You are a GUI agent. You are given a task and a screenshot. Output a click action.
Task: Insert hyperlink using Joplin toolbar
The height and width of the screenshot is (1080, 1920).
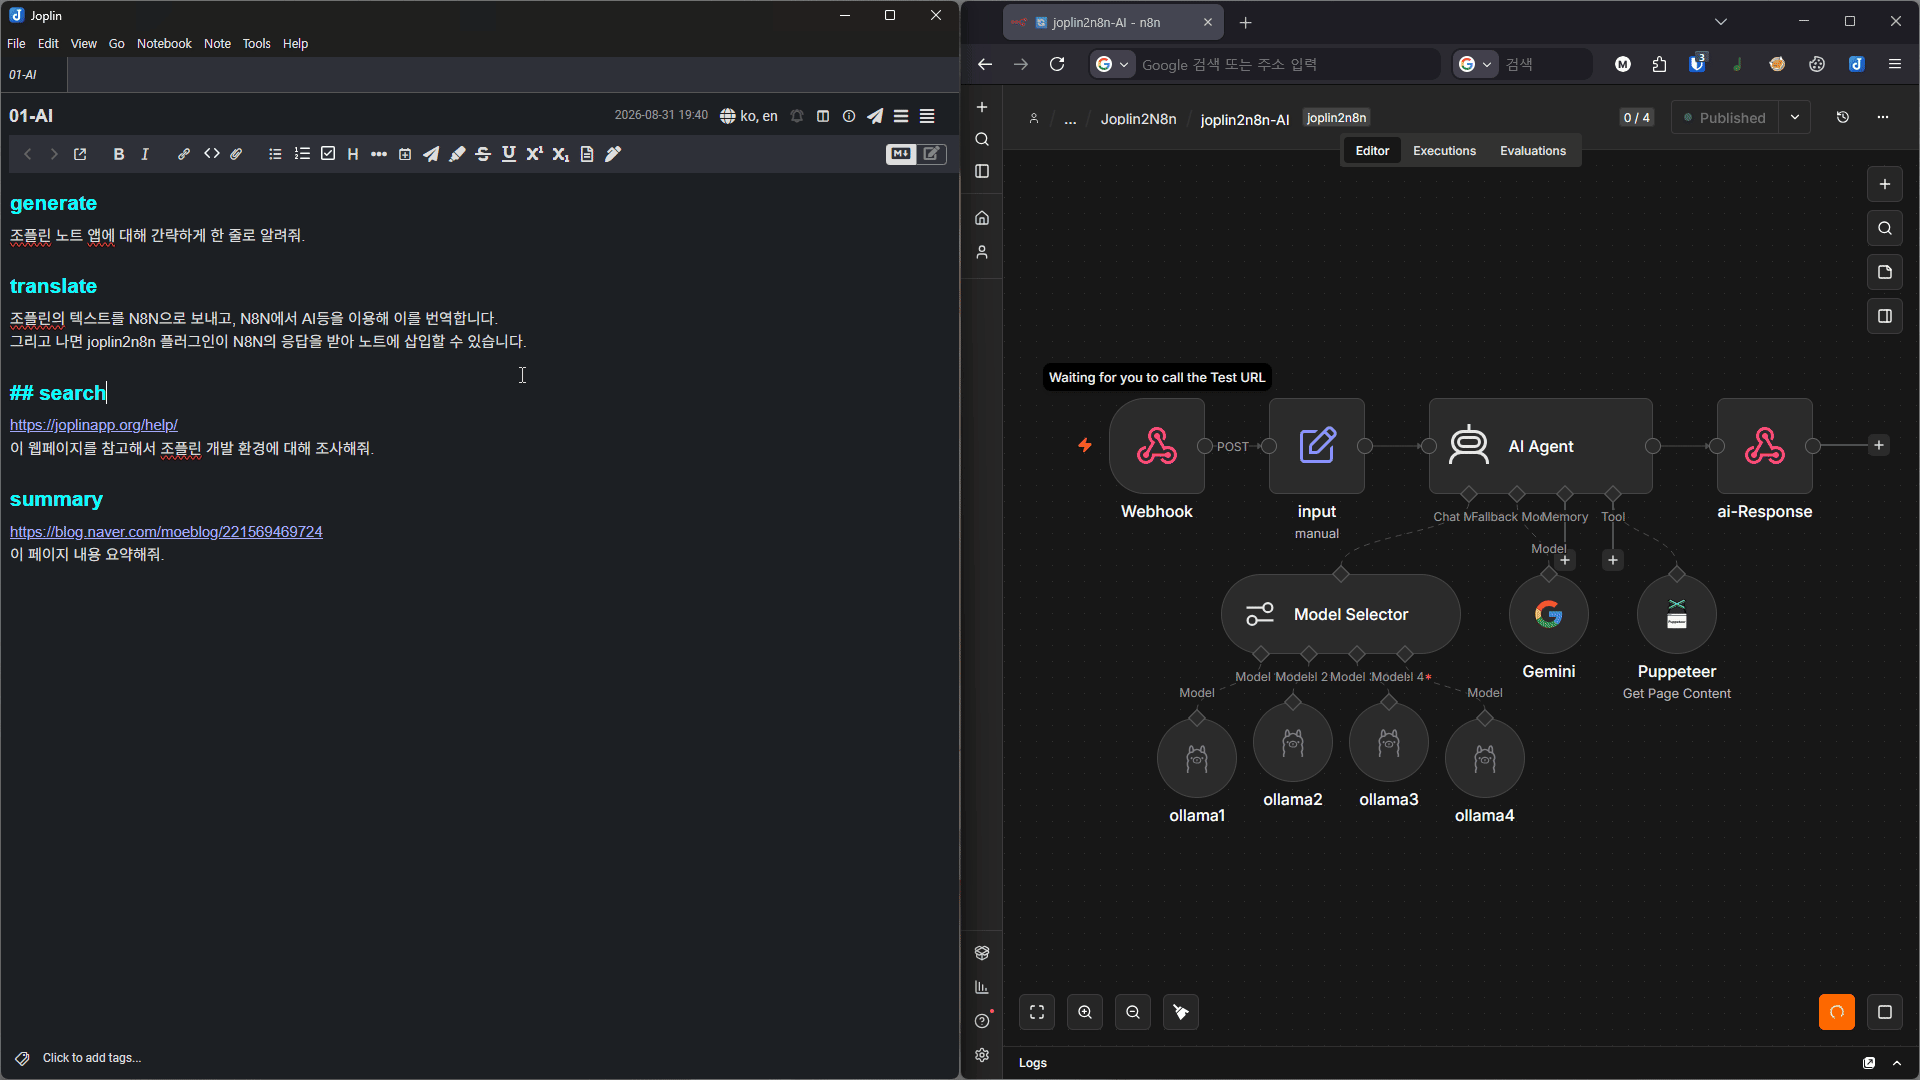coord(184,154)
